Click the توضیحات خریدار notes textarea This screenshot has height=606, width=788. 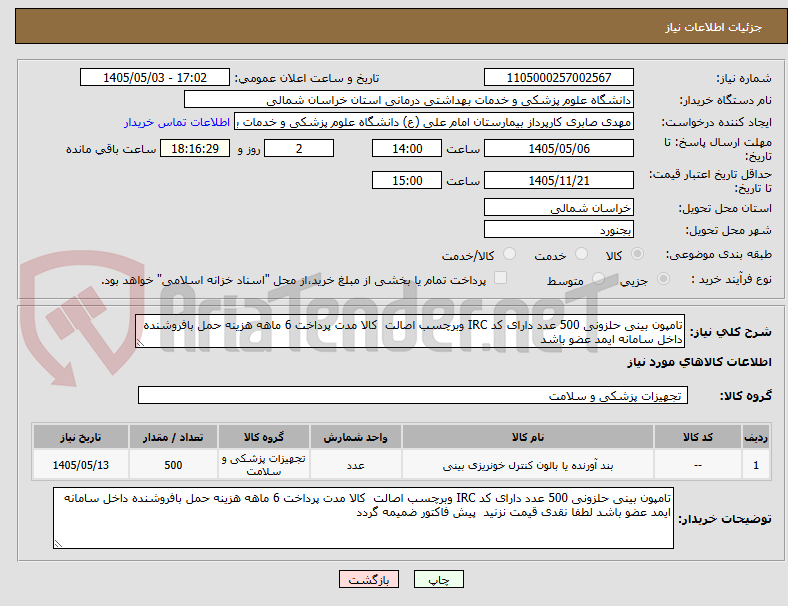(363, 518)
